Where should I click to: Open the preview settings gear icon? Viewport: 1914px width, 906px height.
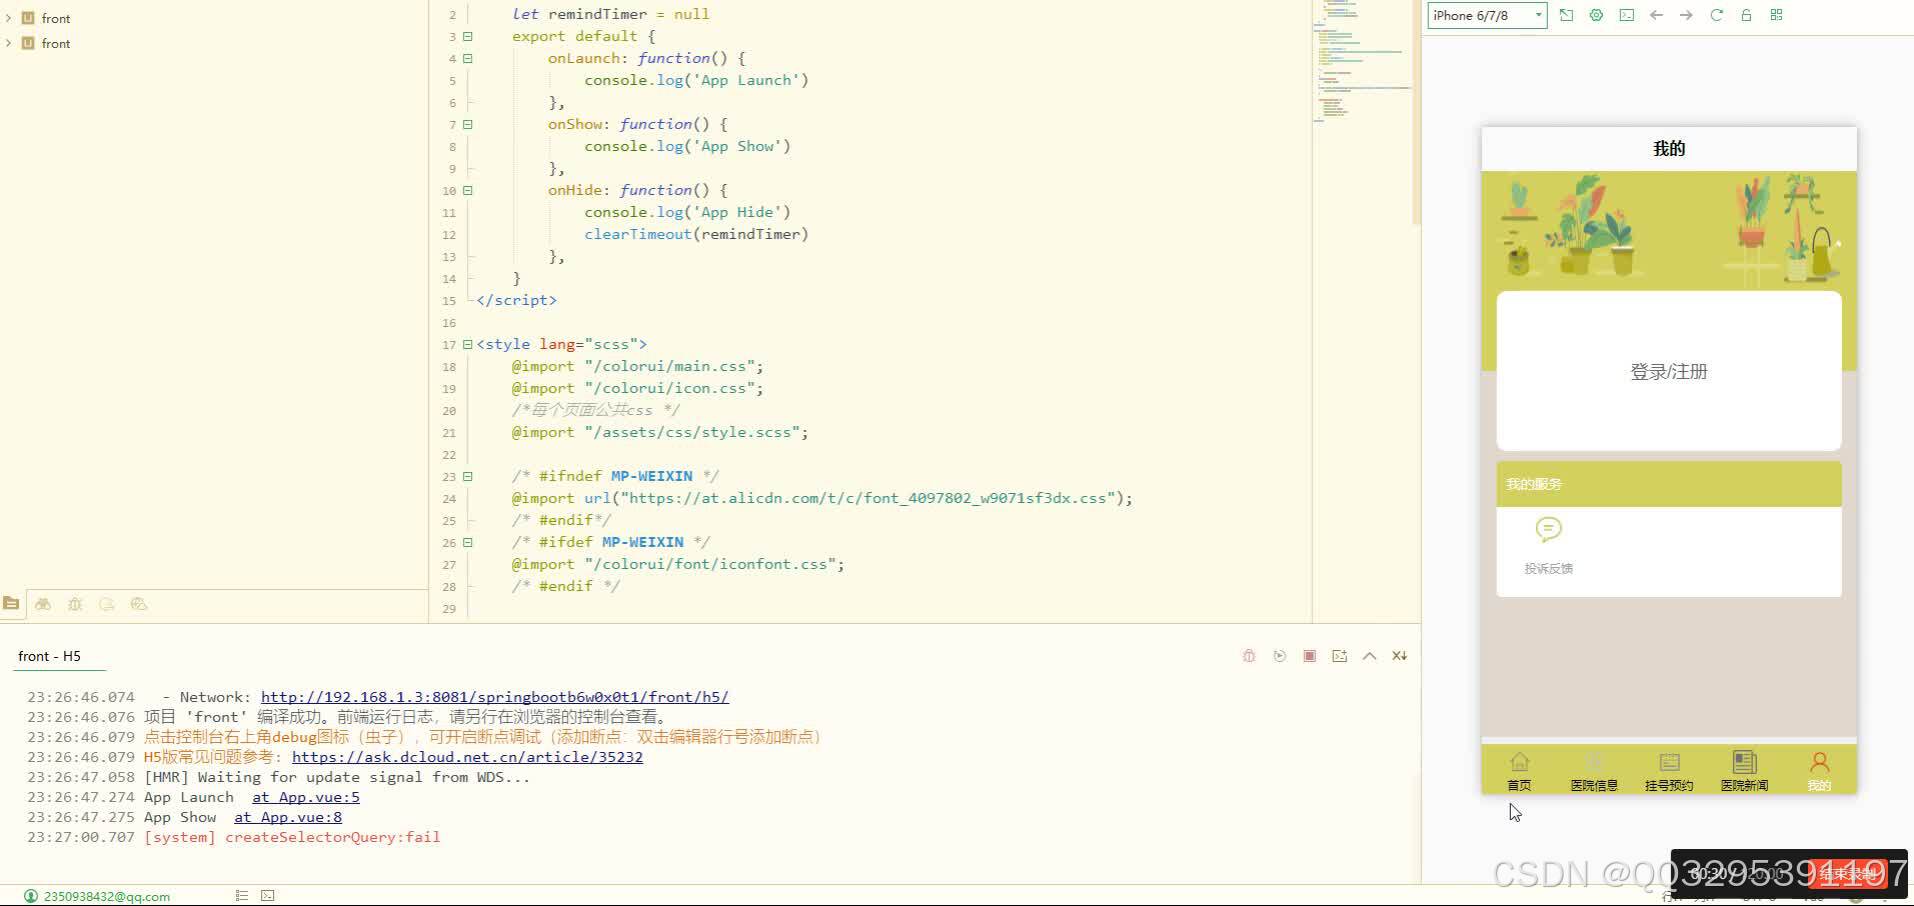[x=1597, y=15]
